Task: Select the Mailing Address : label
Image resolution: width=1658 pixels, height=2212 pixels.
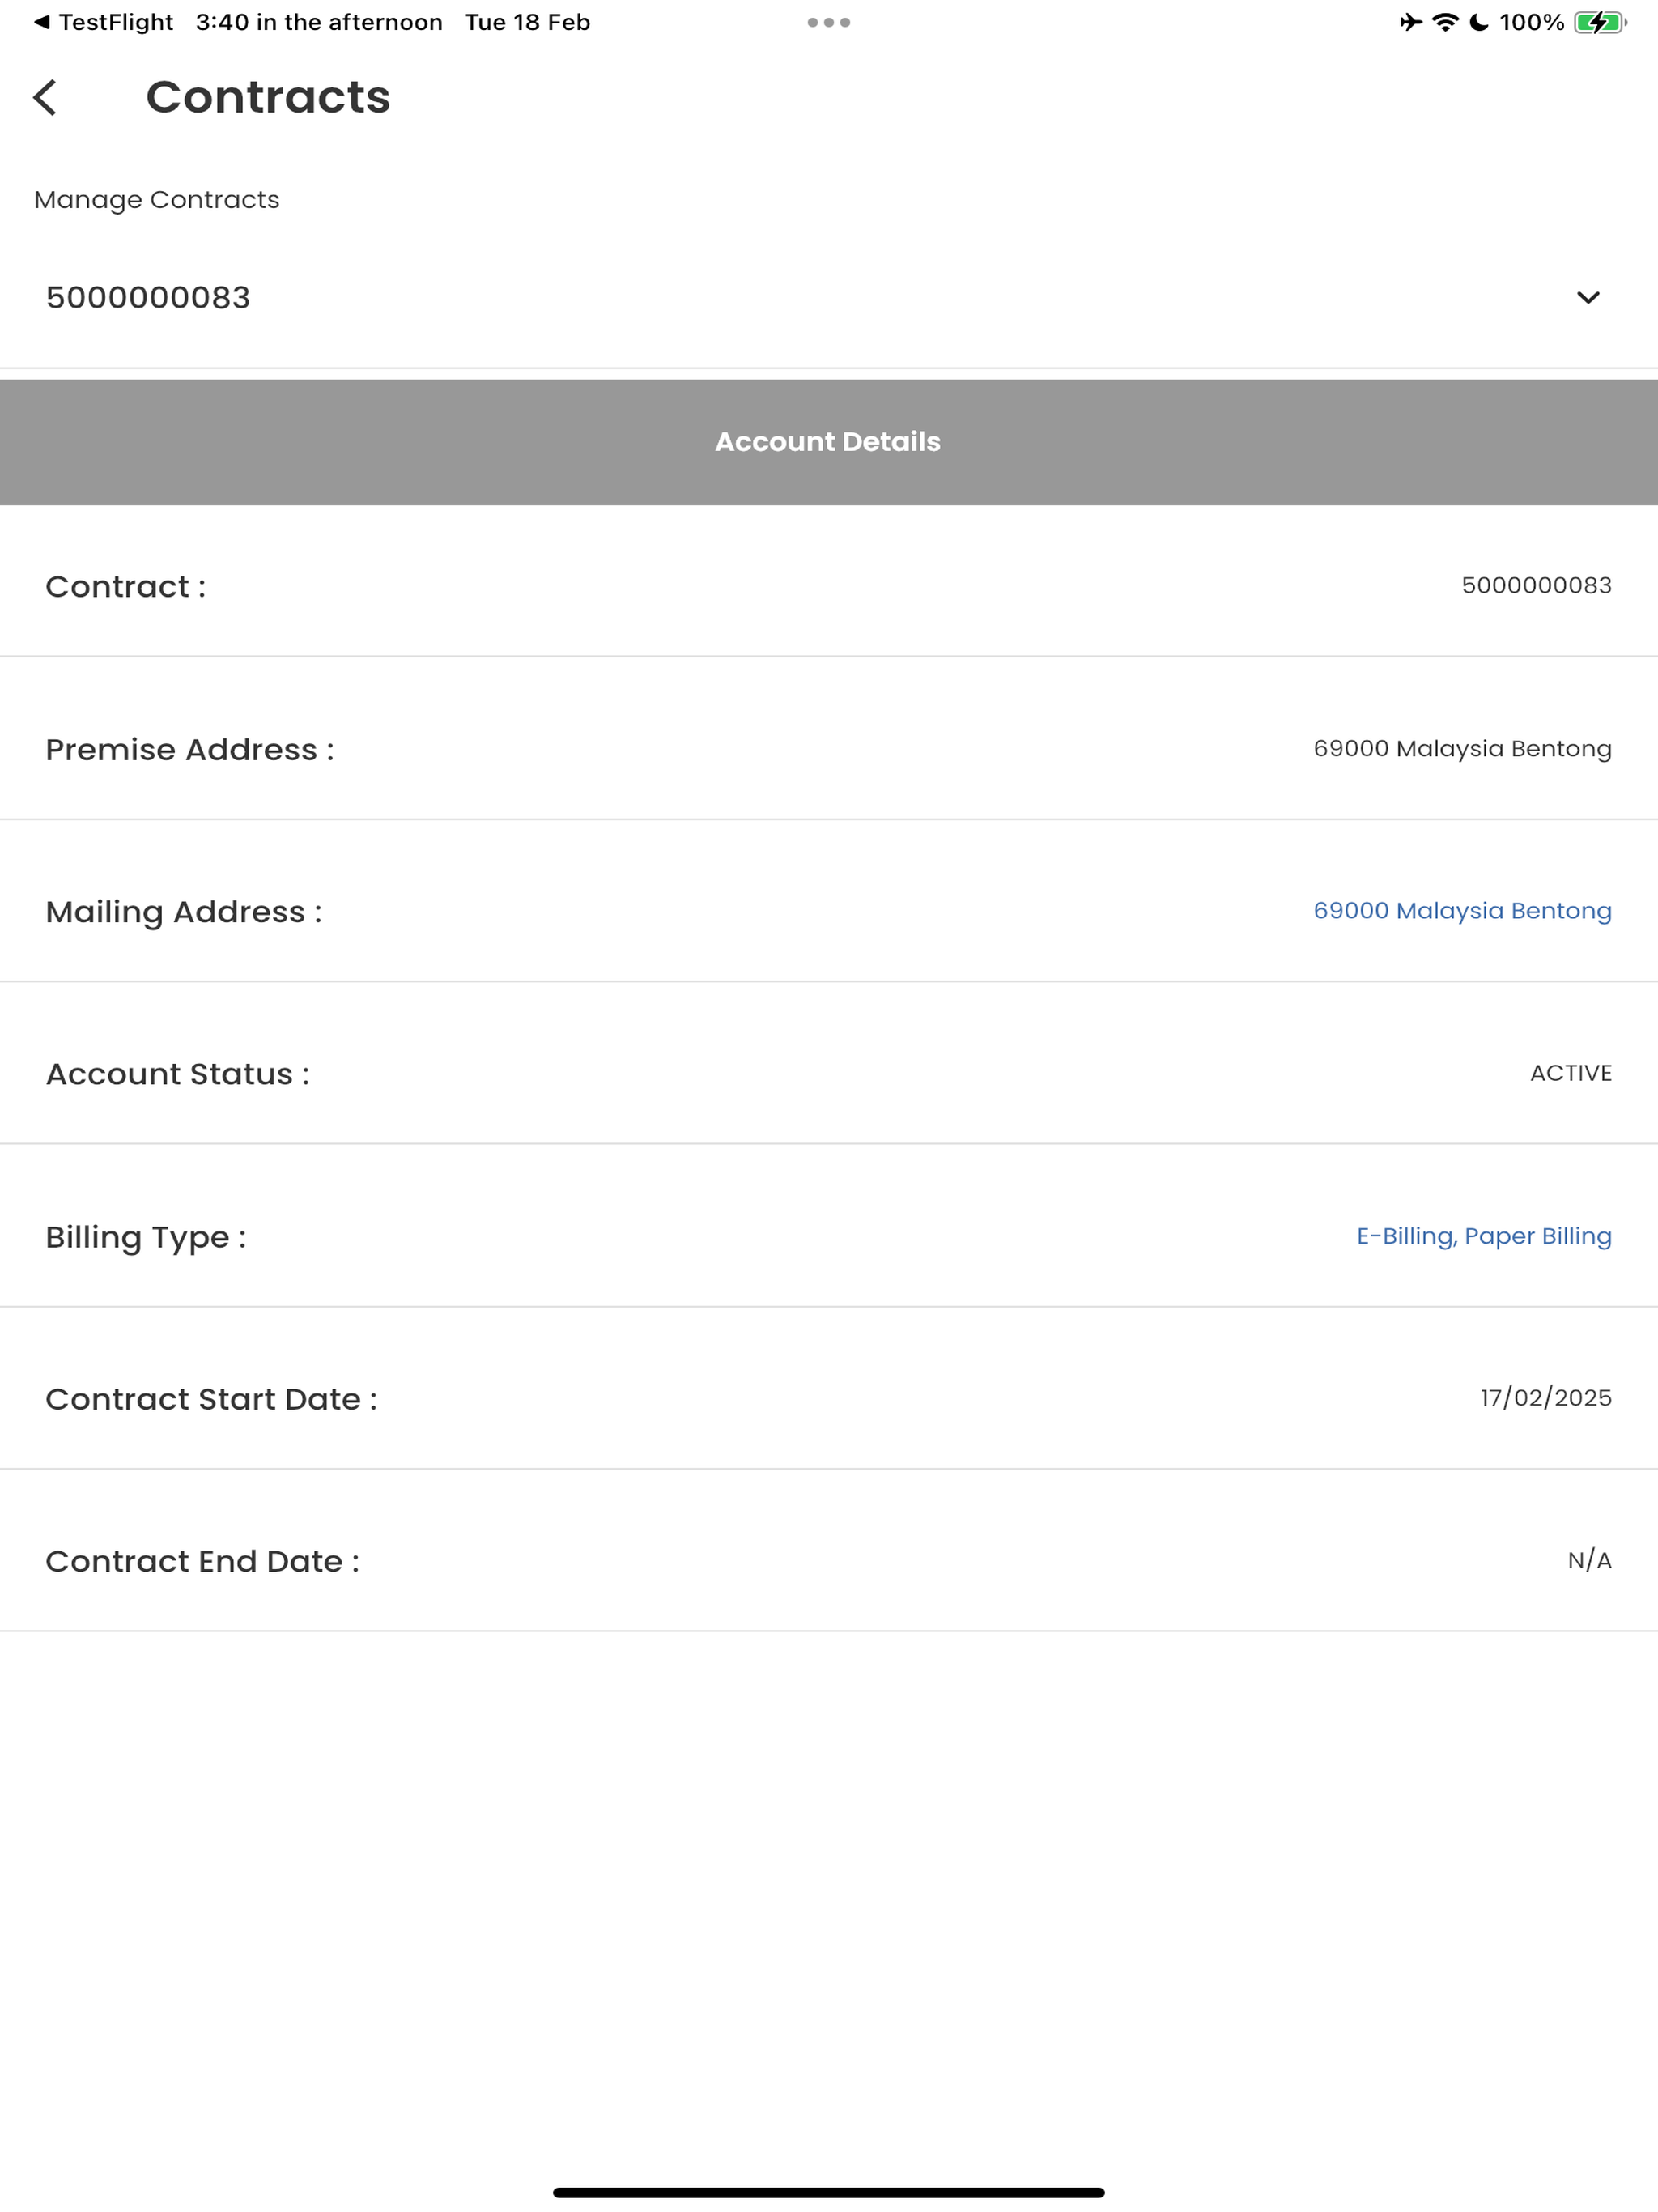Action: [x=184, y=912]
